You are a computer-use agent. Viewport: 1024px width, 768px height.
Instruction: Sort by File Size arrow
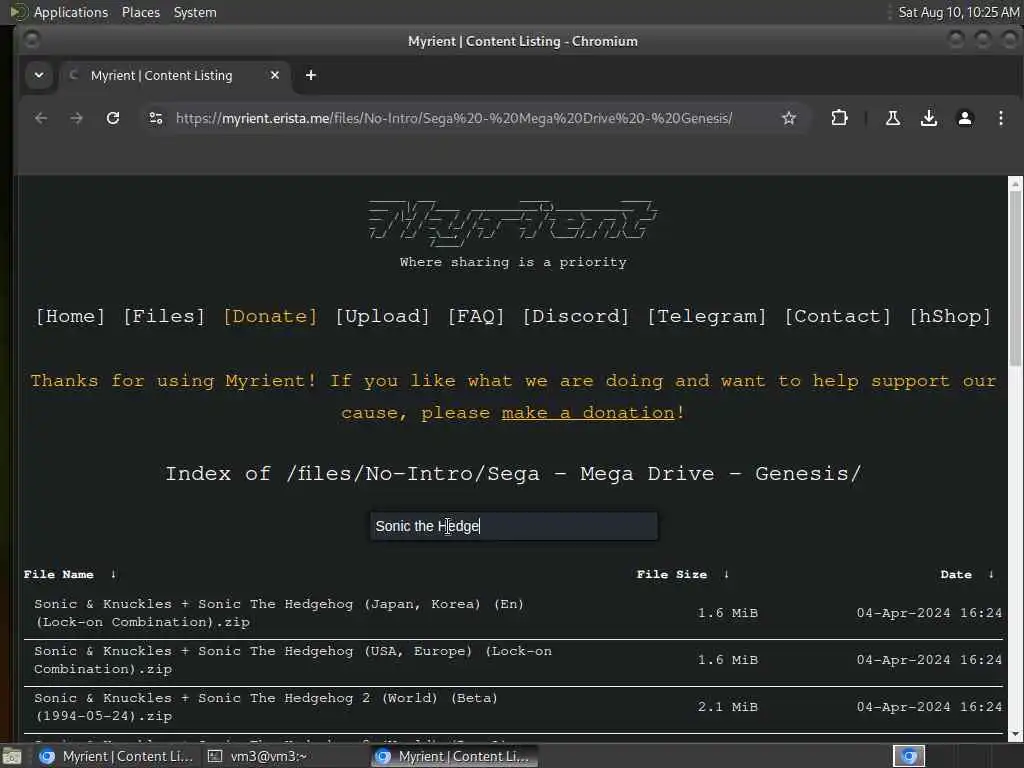tap(726, 574)
